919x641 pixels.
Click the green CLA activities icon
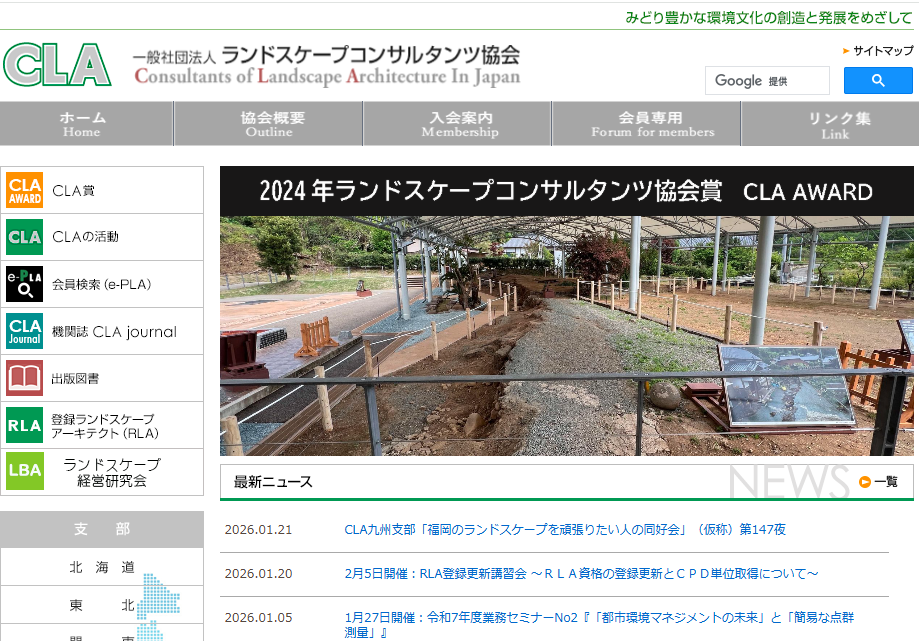[25, 237]
